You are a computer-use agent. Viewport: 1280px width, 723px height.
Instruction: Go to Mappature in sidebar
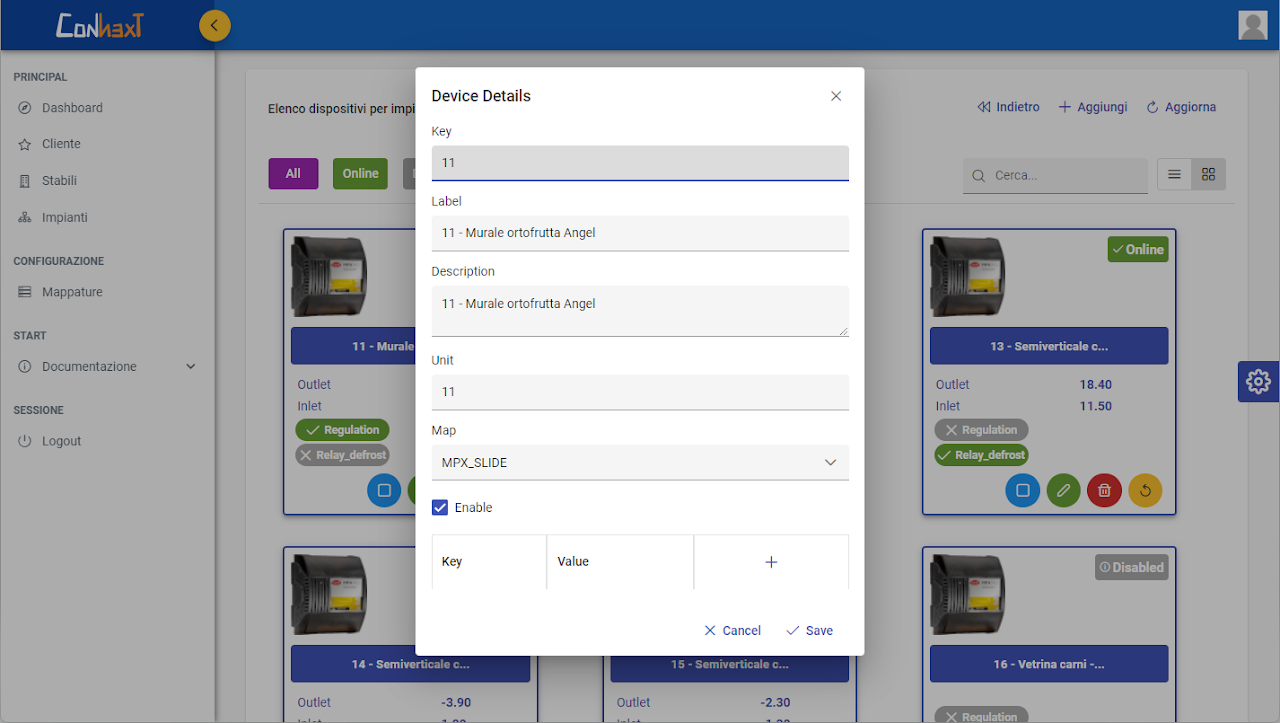[x=72, y=292]
